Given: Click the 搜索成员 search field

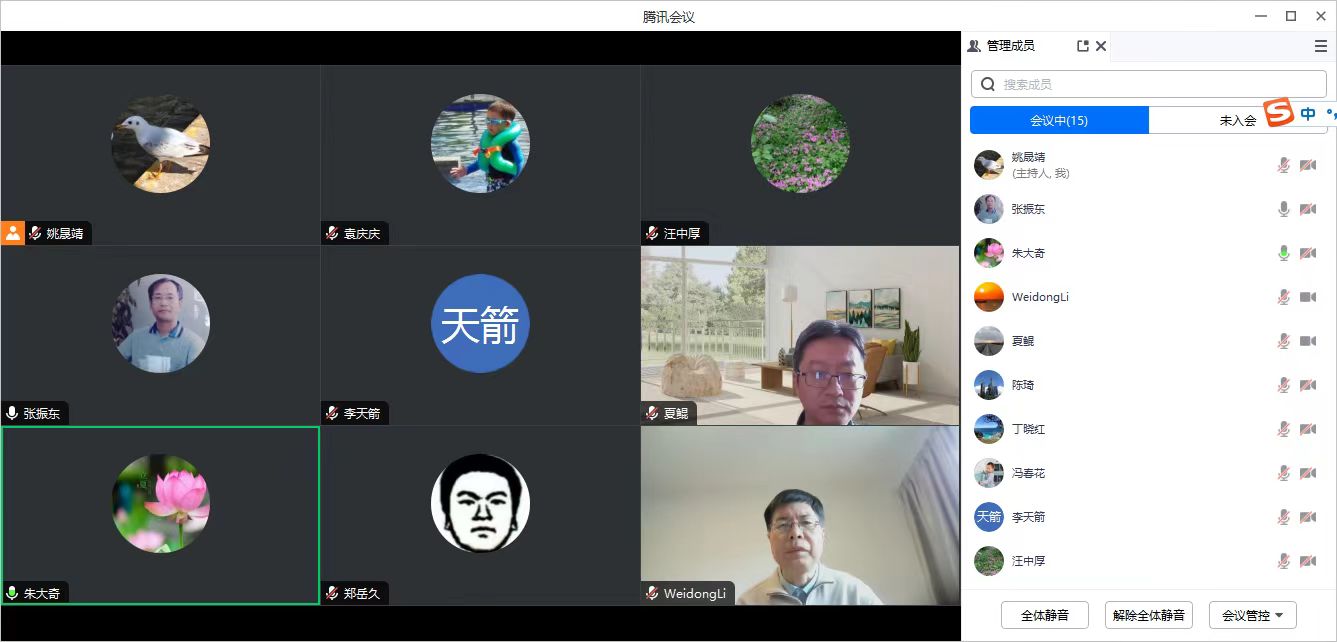Looking at the screenshot, I should (x=1149, y=84).
